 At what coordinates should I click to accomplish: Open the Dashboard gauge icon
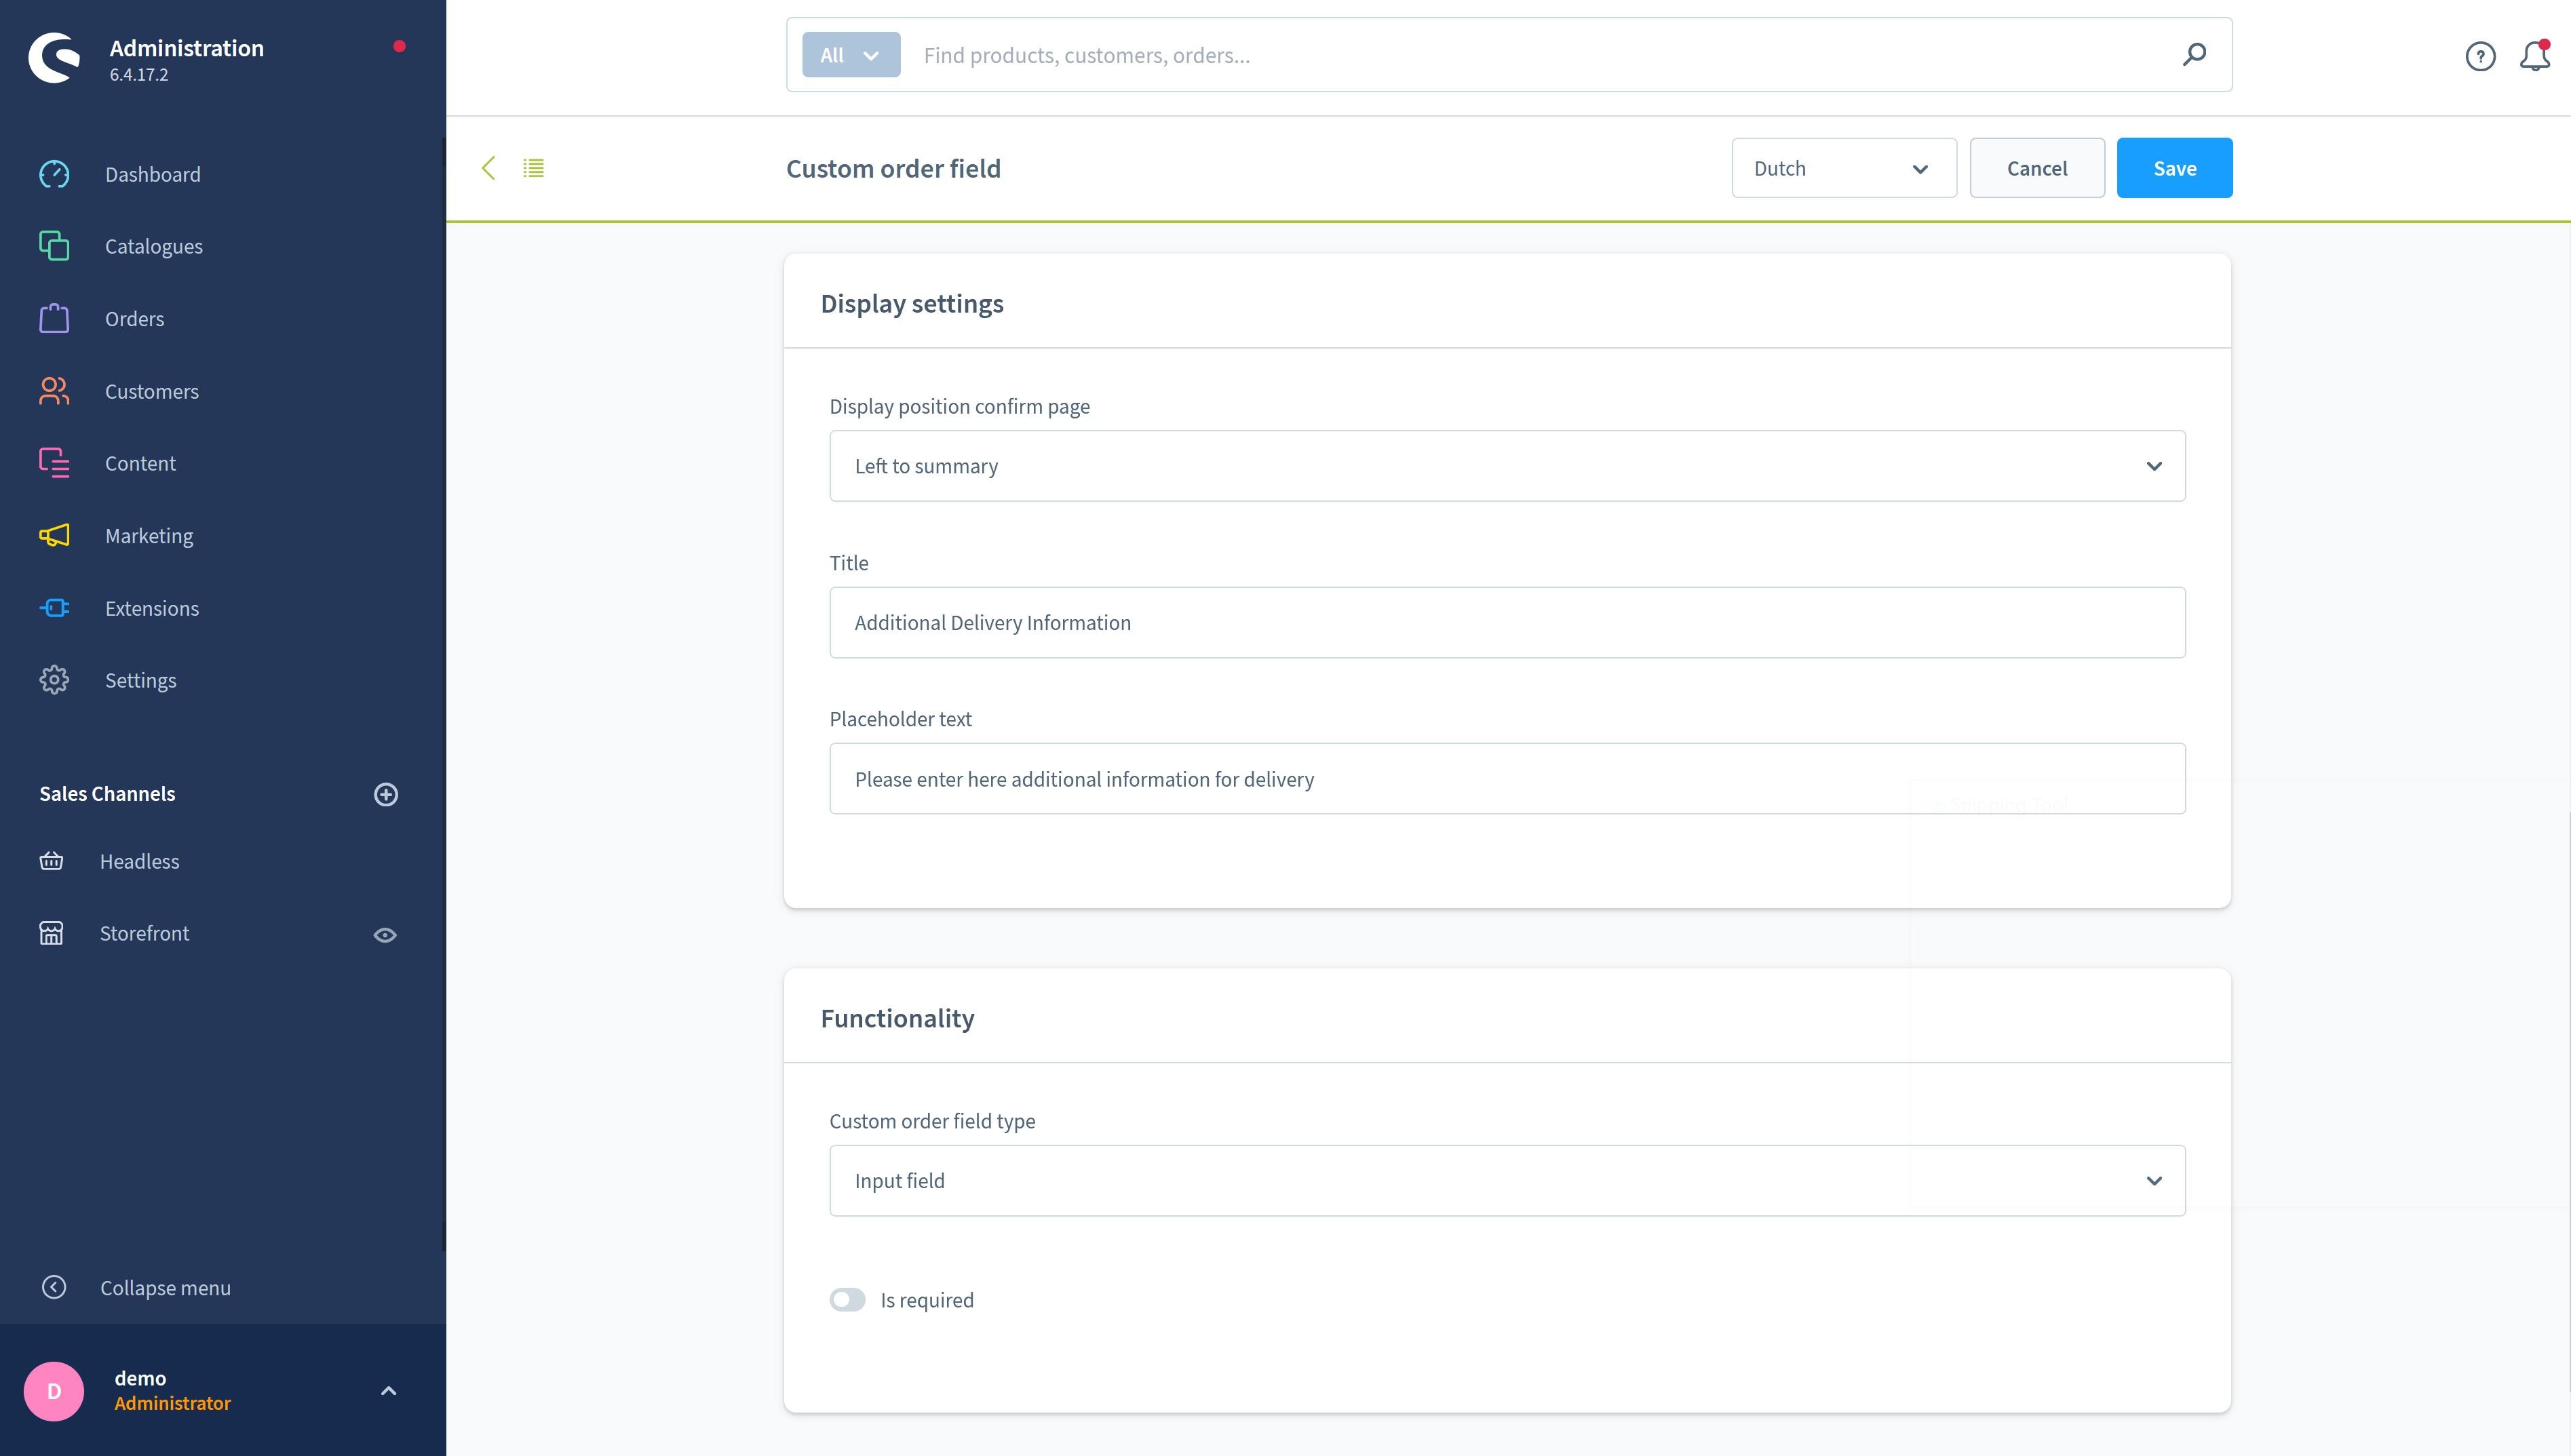[x=54, y=174]
